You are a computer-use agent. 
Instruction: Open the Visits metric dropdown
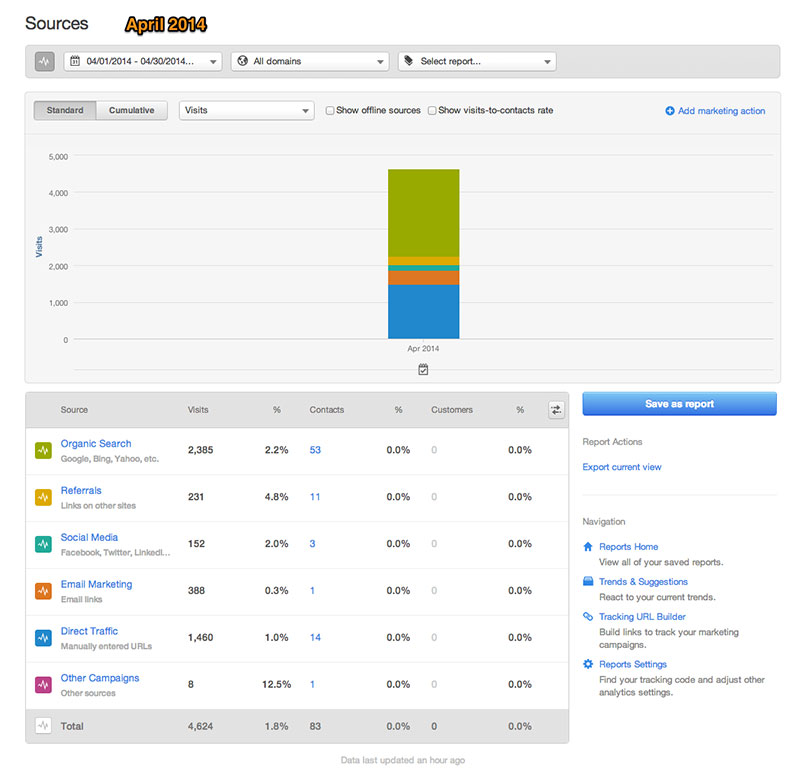pyautogui.click(x=247, y=110)
